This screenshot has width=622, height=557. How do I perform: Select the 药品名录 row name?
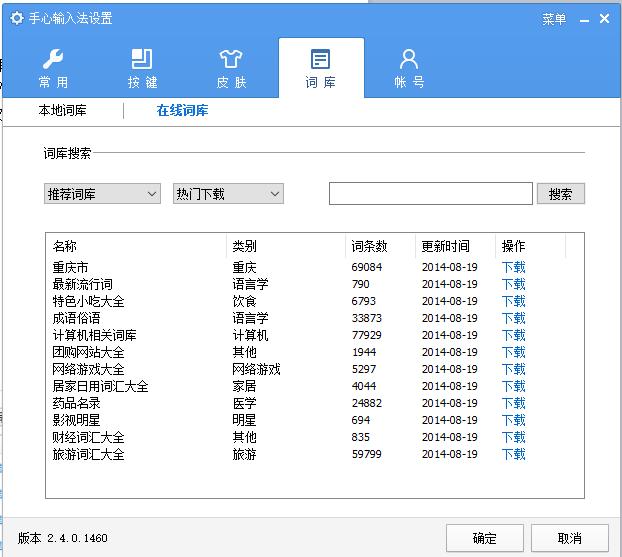(76, 403)
